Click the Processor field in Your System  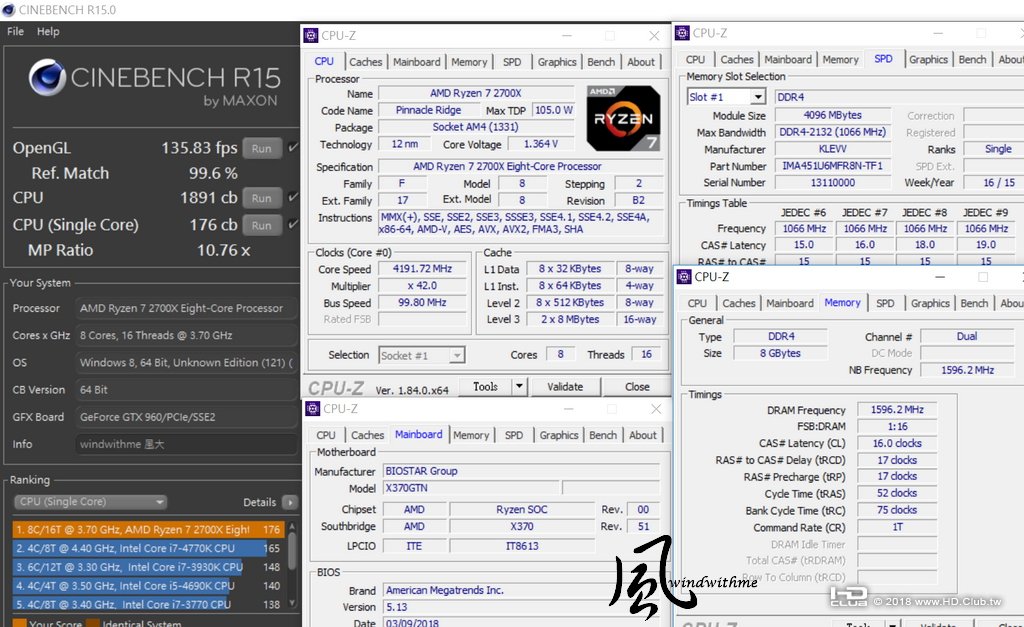point(185,308)
